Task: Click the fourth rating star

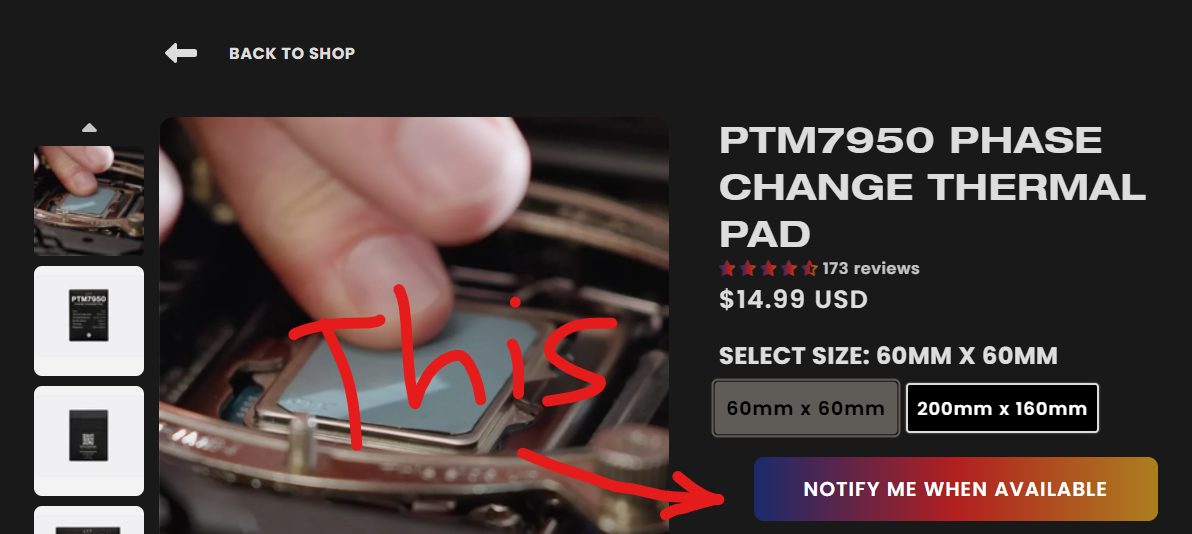Action: 789,269
